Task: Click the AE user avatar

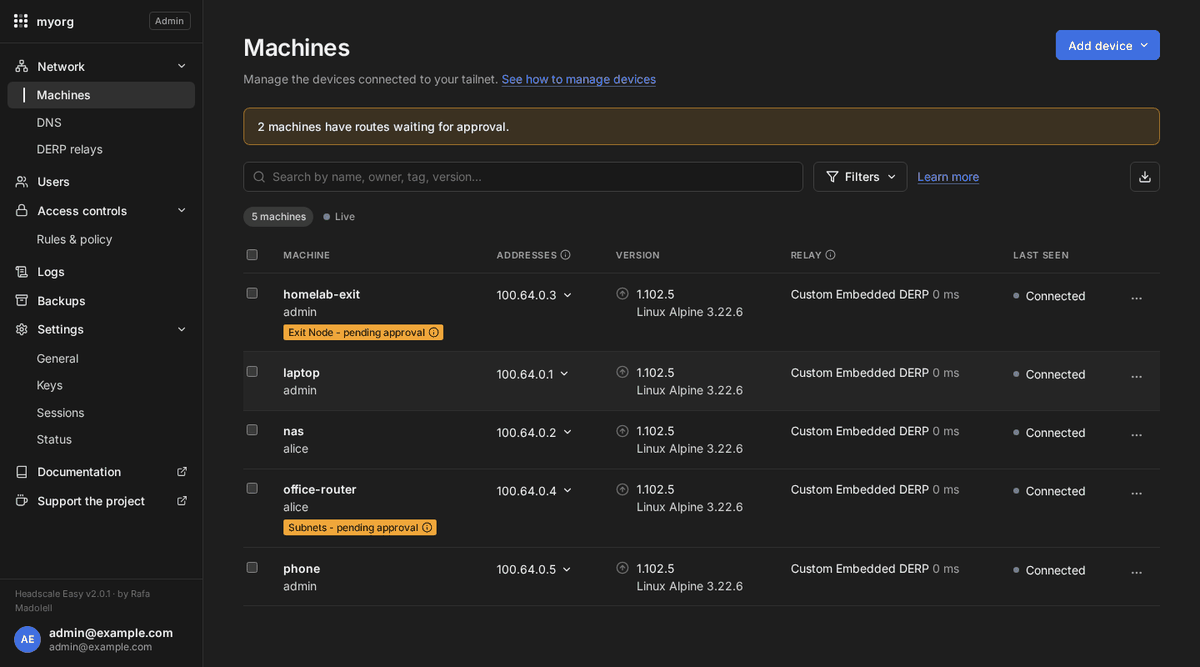Action: (28, 639)
